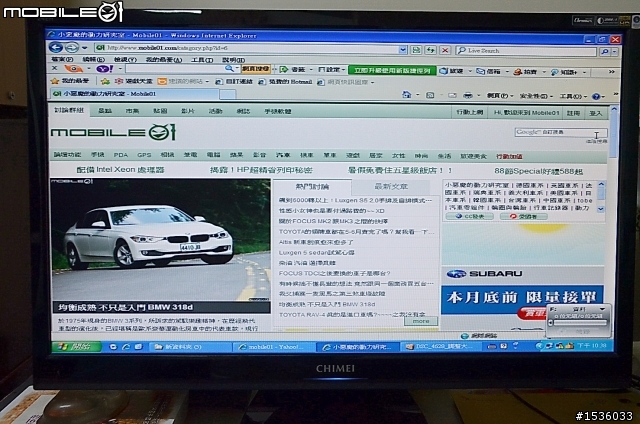
Task: Switch to the 熱門討論 tab
Action: pyautogui.click(x=312, y=187)
